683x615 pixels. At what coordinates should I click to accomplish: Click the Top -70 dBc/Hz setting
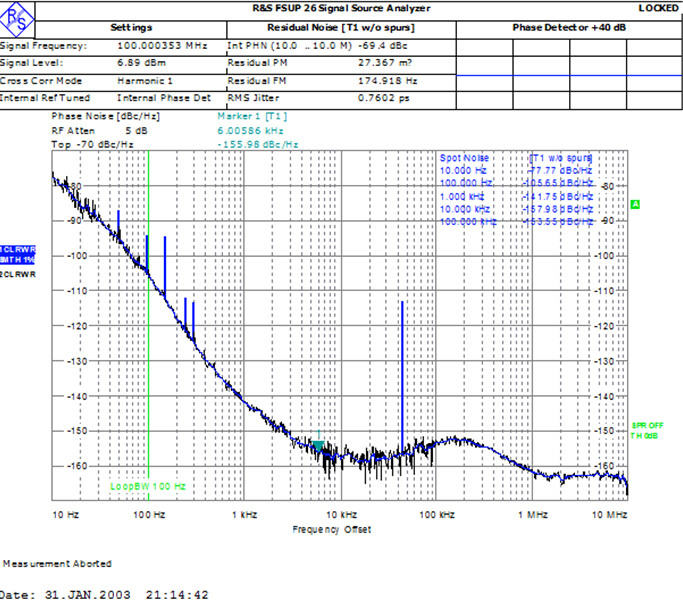pos(92,145)
